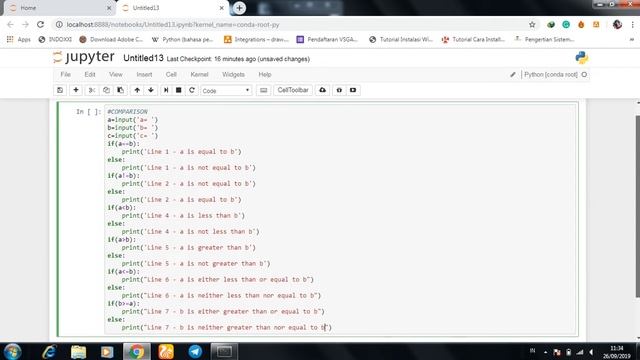Click the gift icon in the Jupyter toolbar
The height and width of the screenshot is (360, 640).
(x=339, y=90)
